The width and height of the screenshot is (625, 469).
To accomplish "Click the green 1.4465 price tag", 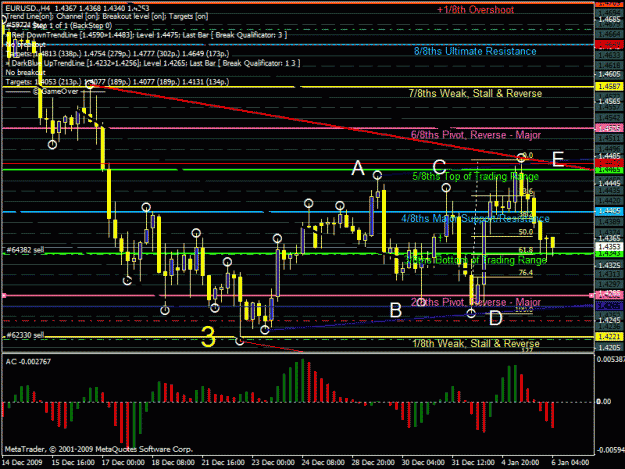I will [609, 170].
